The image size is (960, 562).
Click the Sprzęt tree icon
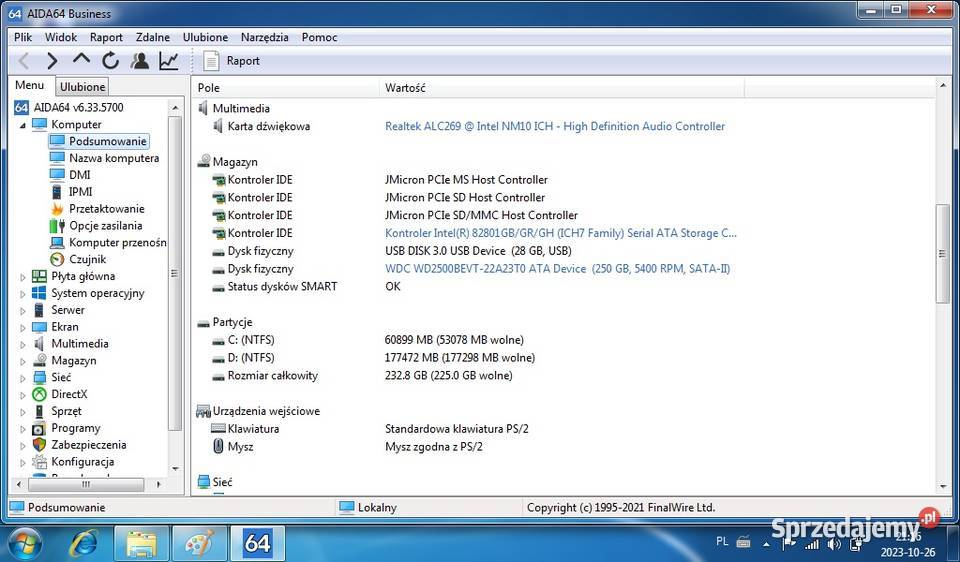(x=39, y=411)
